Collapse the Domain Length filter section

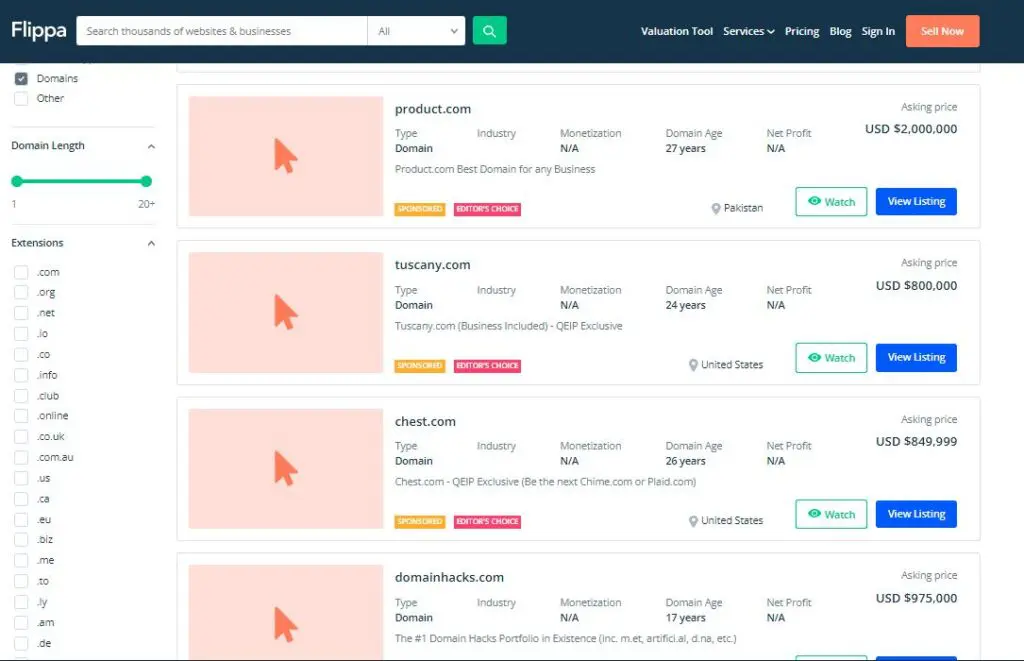tap(151, 146)
